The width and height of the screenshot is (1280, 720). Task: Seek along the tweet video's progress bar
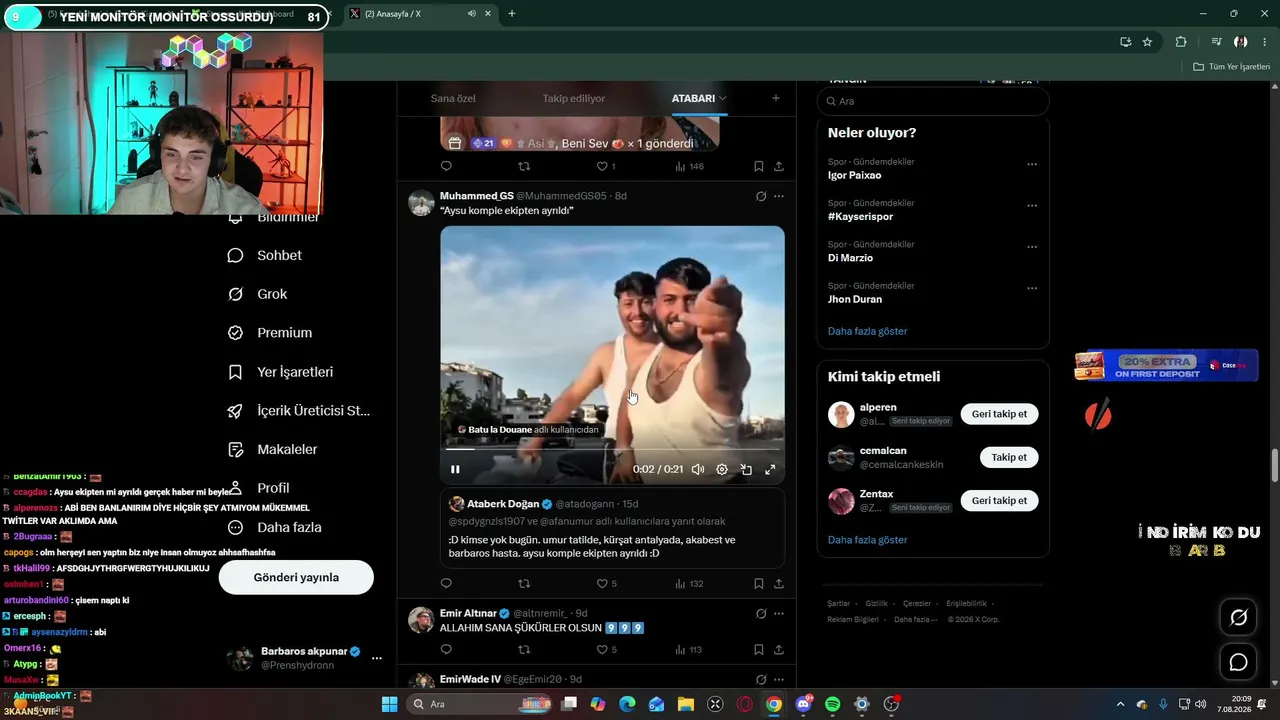[x=612, y=449]
